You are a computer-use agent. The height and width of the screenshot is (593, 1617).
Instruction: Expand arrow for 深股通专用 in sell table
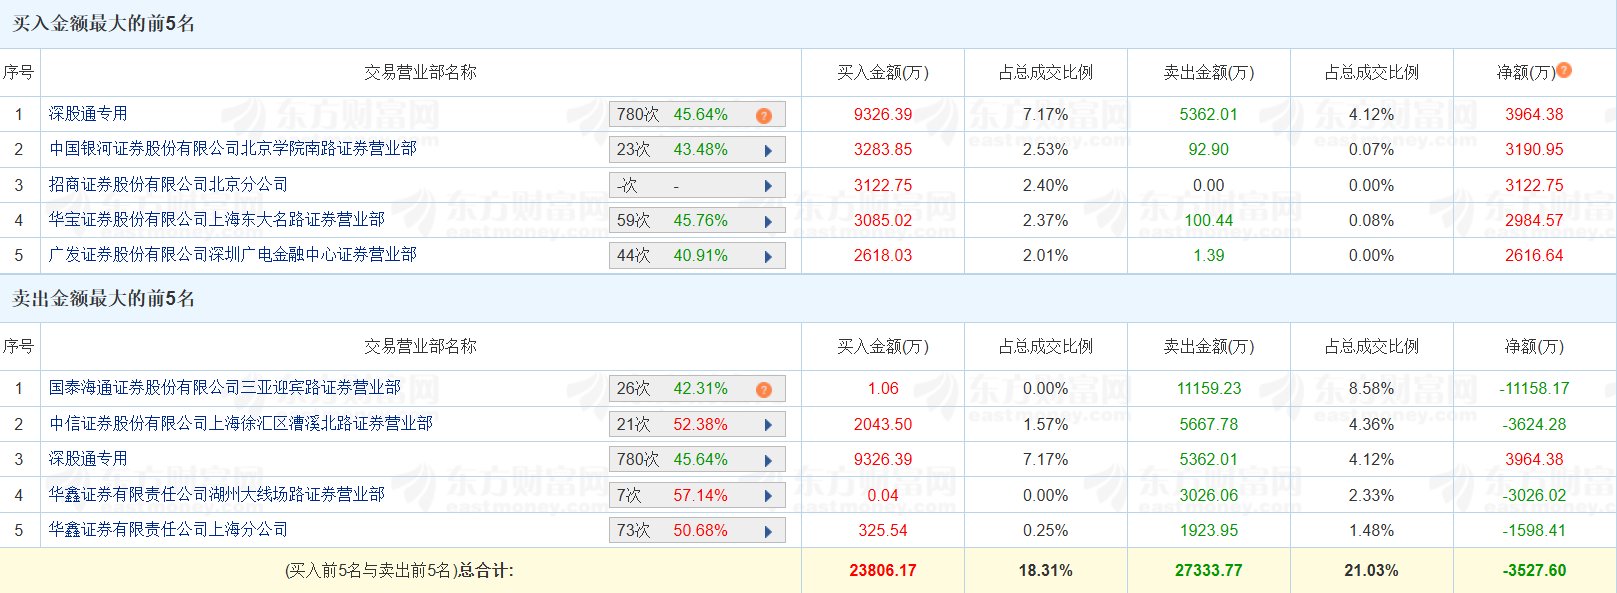(768, 460)
